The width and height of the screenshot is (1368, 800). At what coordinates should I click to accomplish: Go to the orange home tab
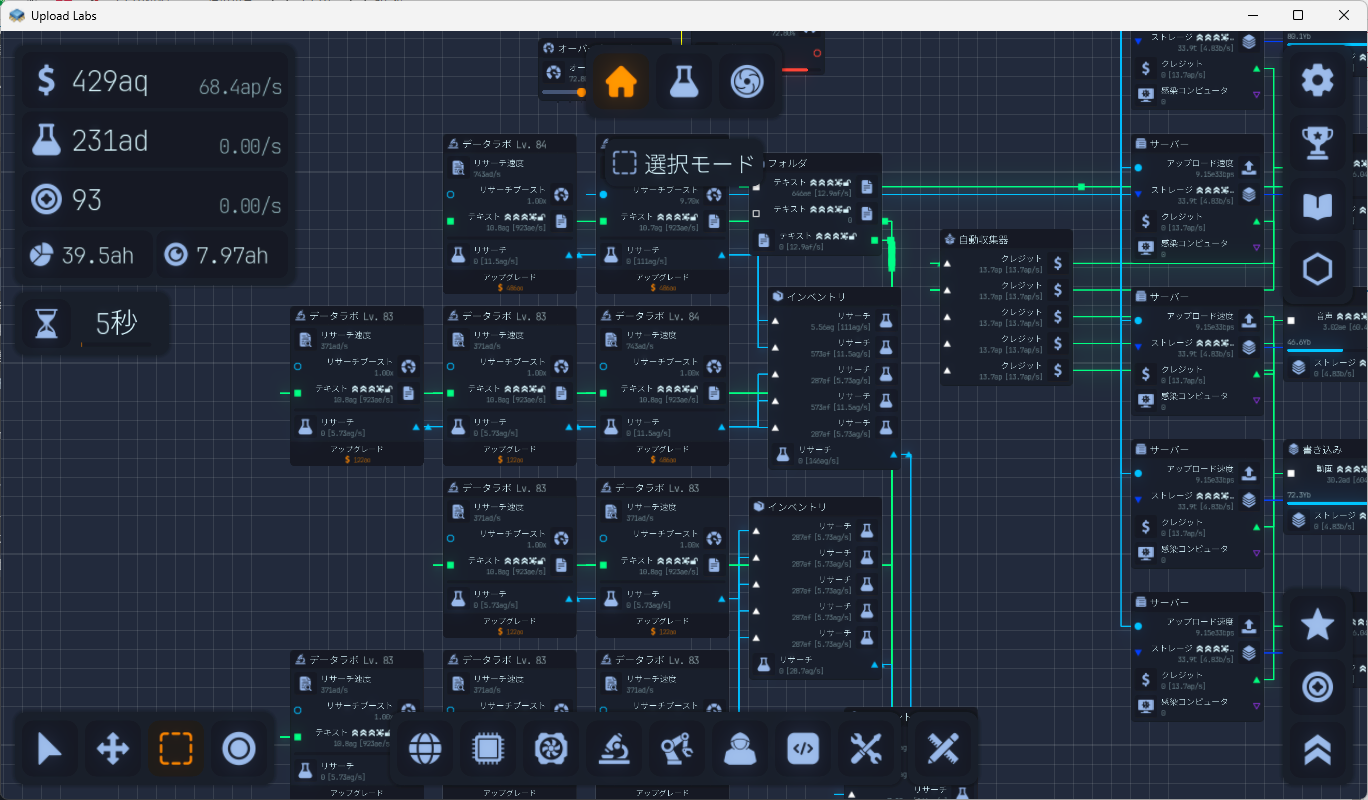(620, 82)
